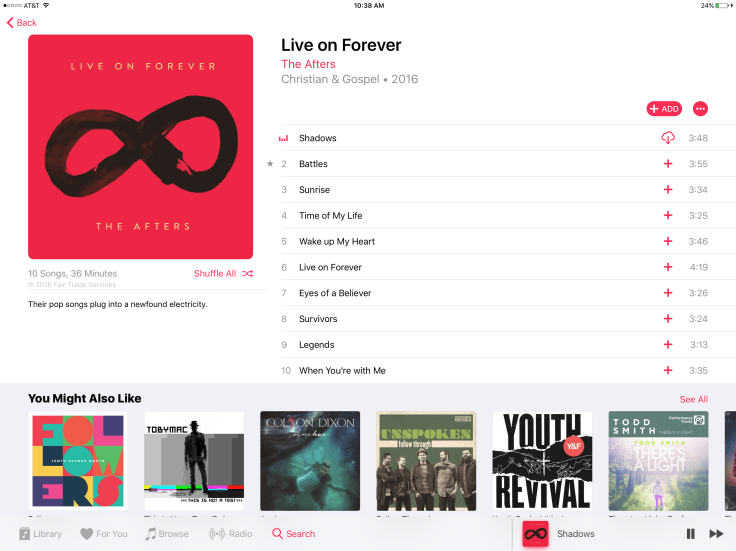Open the Library tab
Screen dimensions: 736x551
(x=40, y=534)
